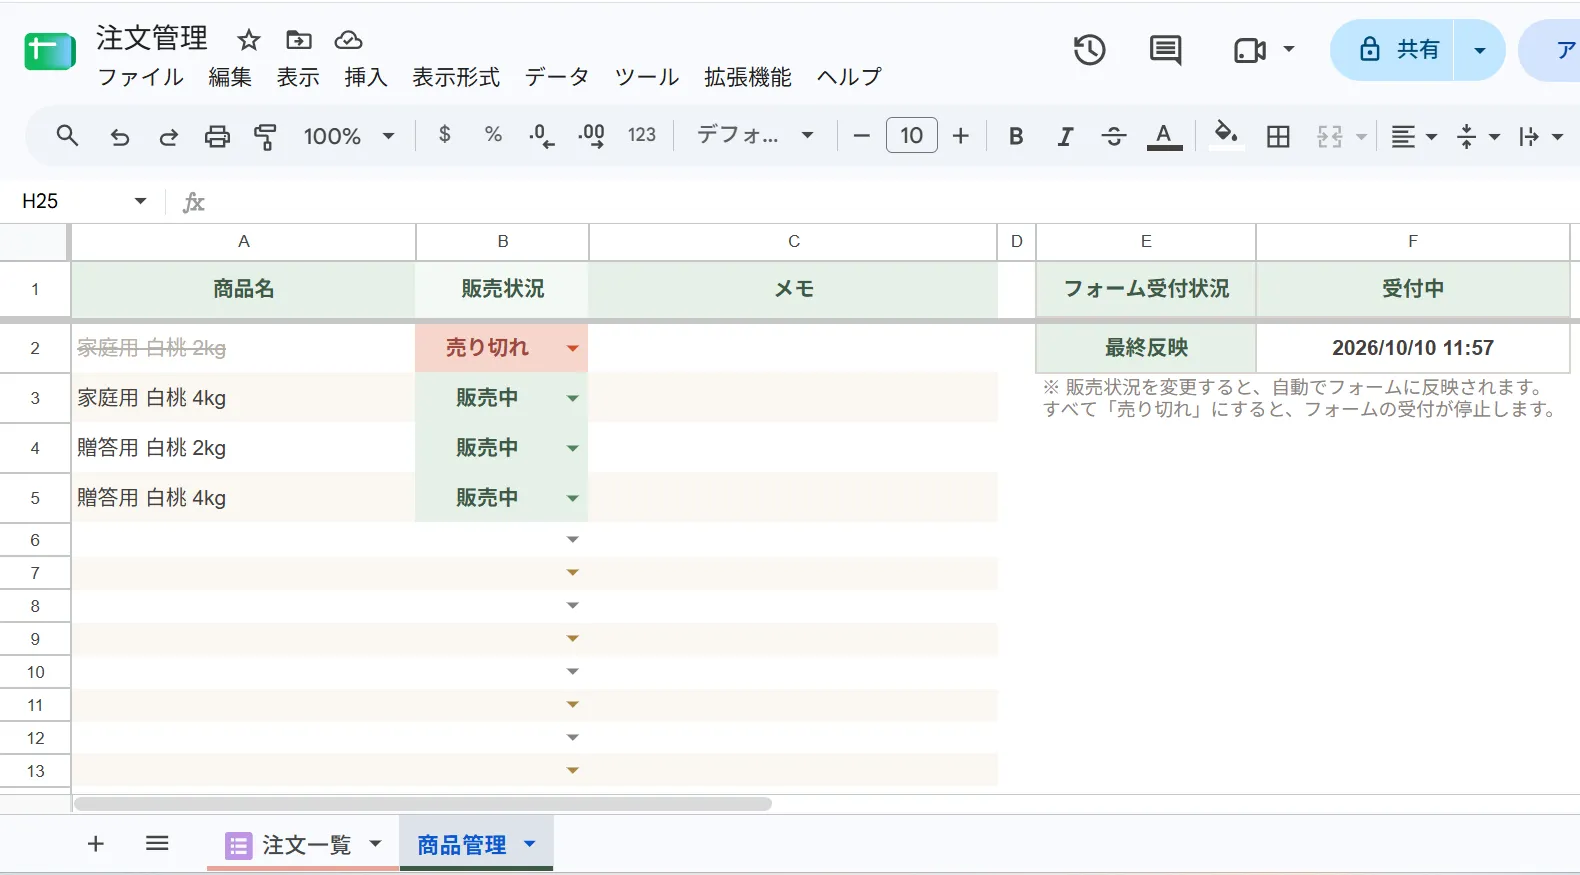Increase decimal places icon

(x=591, y=135)
